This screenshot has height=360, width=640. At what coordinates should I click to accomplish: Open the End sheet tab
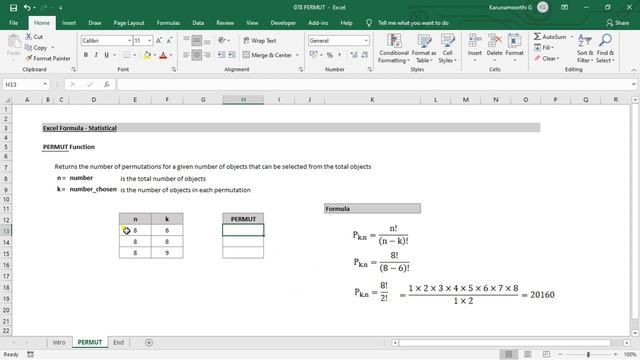pos(118,342)
